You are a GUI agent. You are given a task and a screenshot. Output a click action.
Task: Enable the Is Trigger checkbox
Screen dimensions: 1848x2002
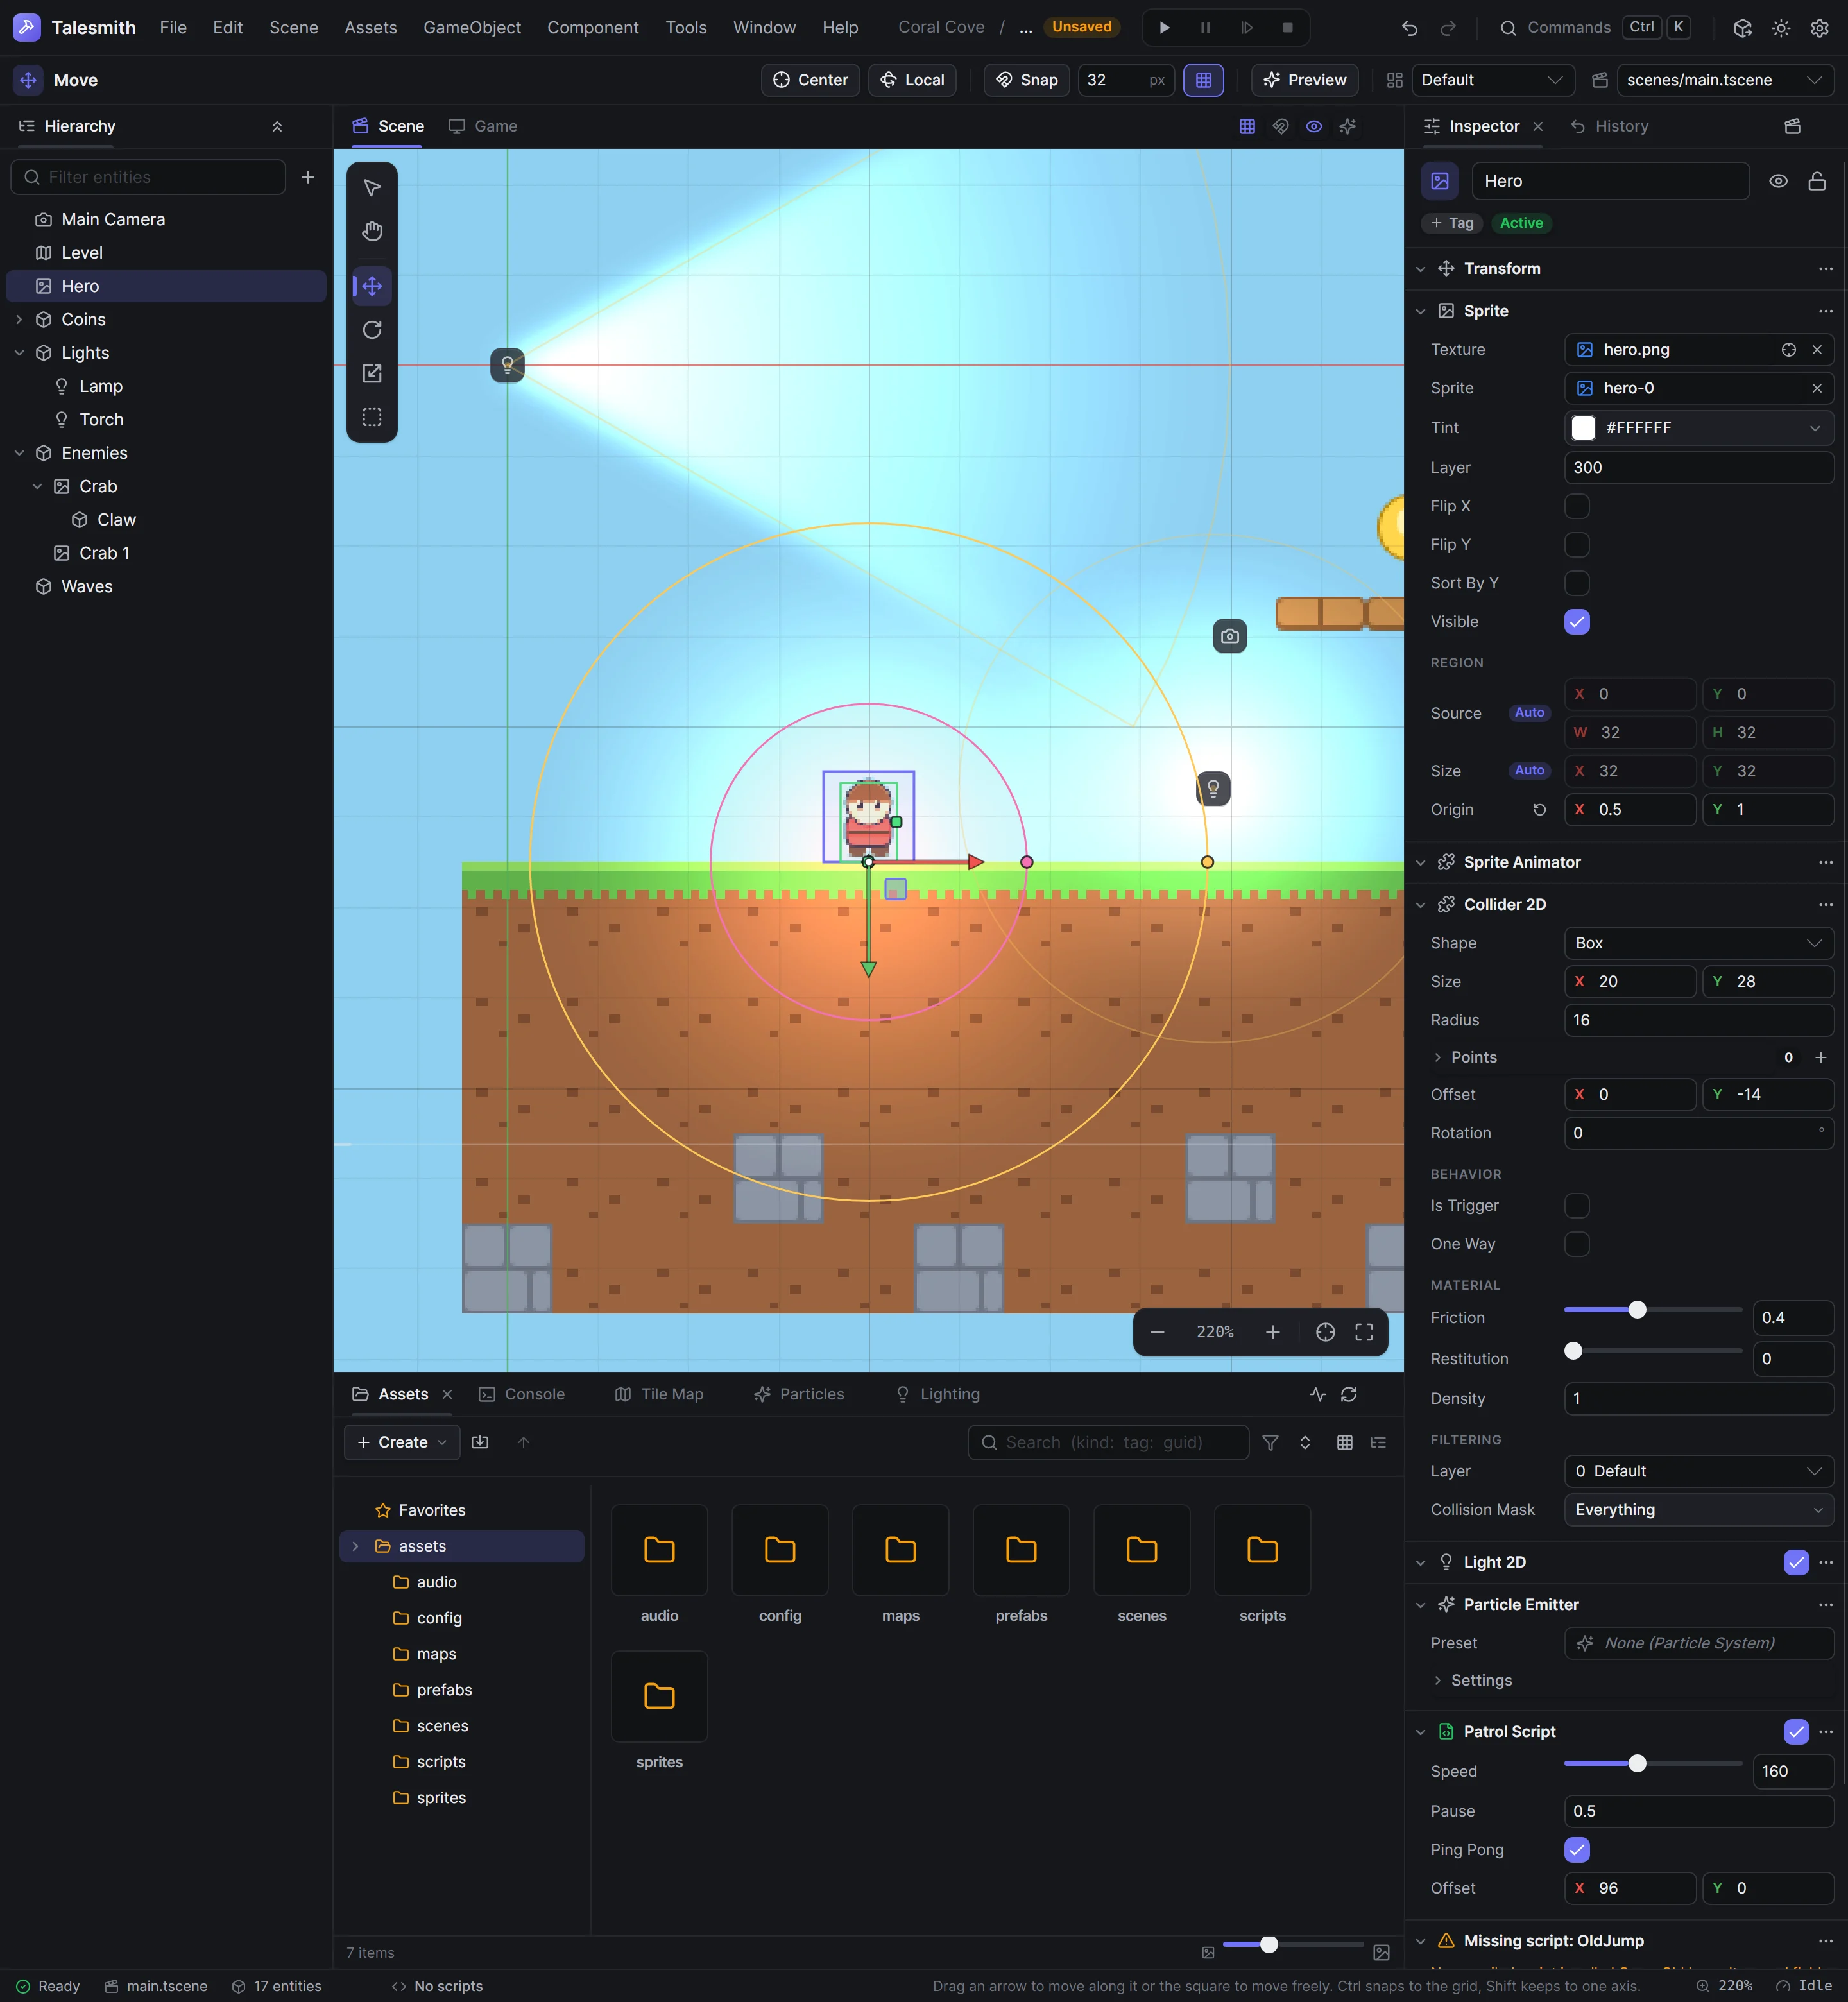tap(1577, 1206)
